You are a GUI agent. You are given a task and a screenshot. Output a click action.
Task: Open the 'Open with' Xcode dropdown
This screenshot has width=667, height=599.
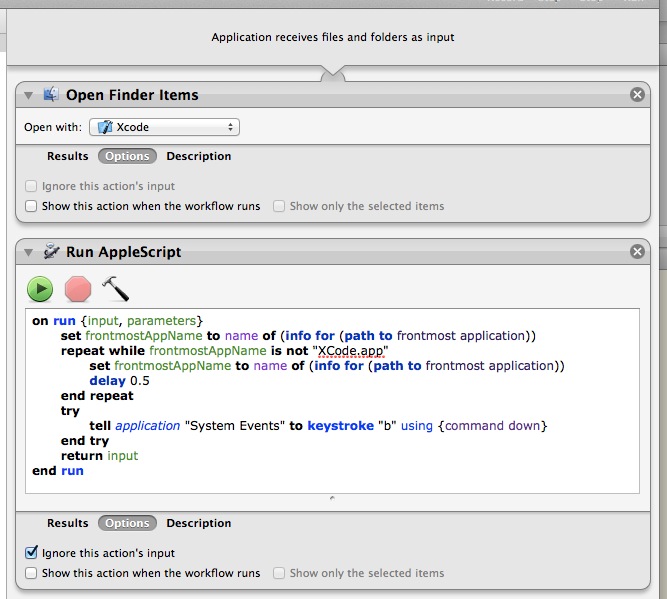coord(164,127)
